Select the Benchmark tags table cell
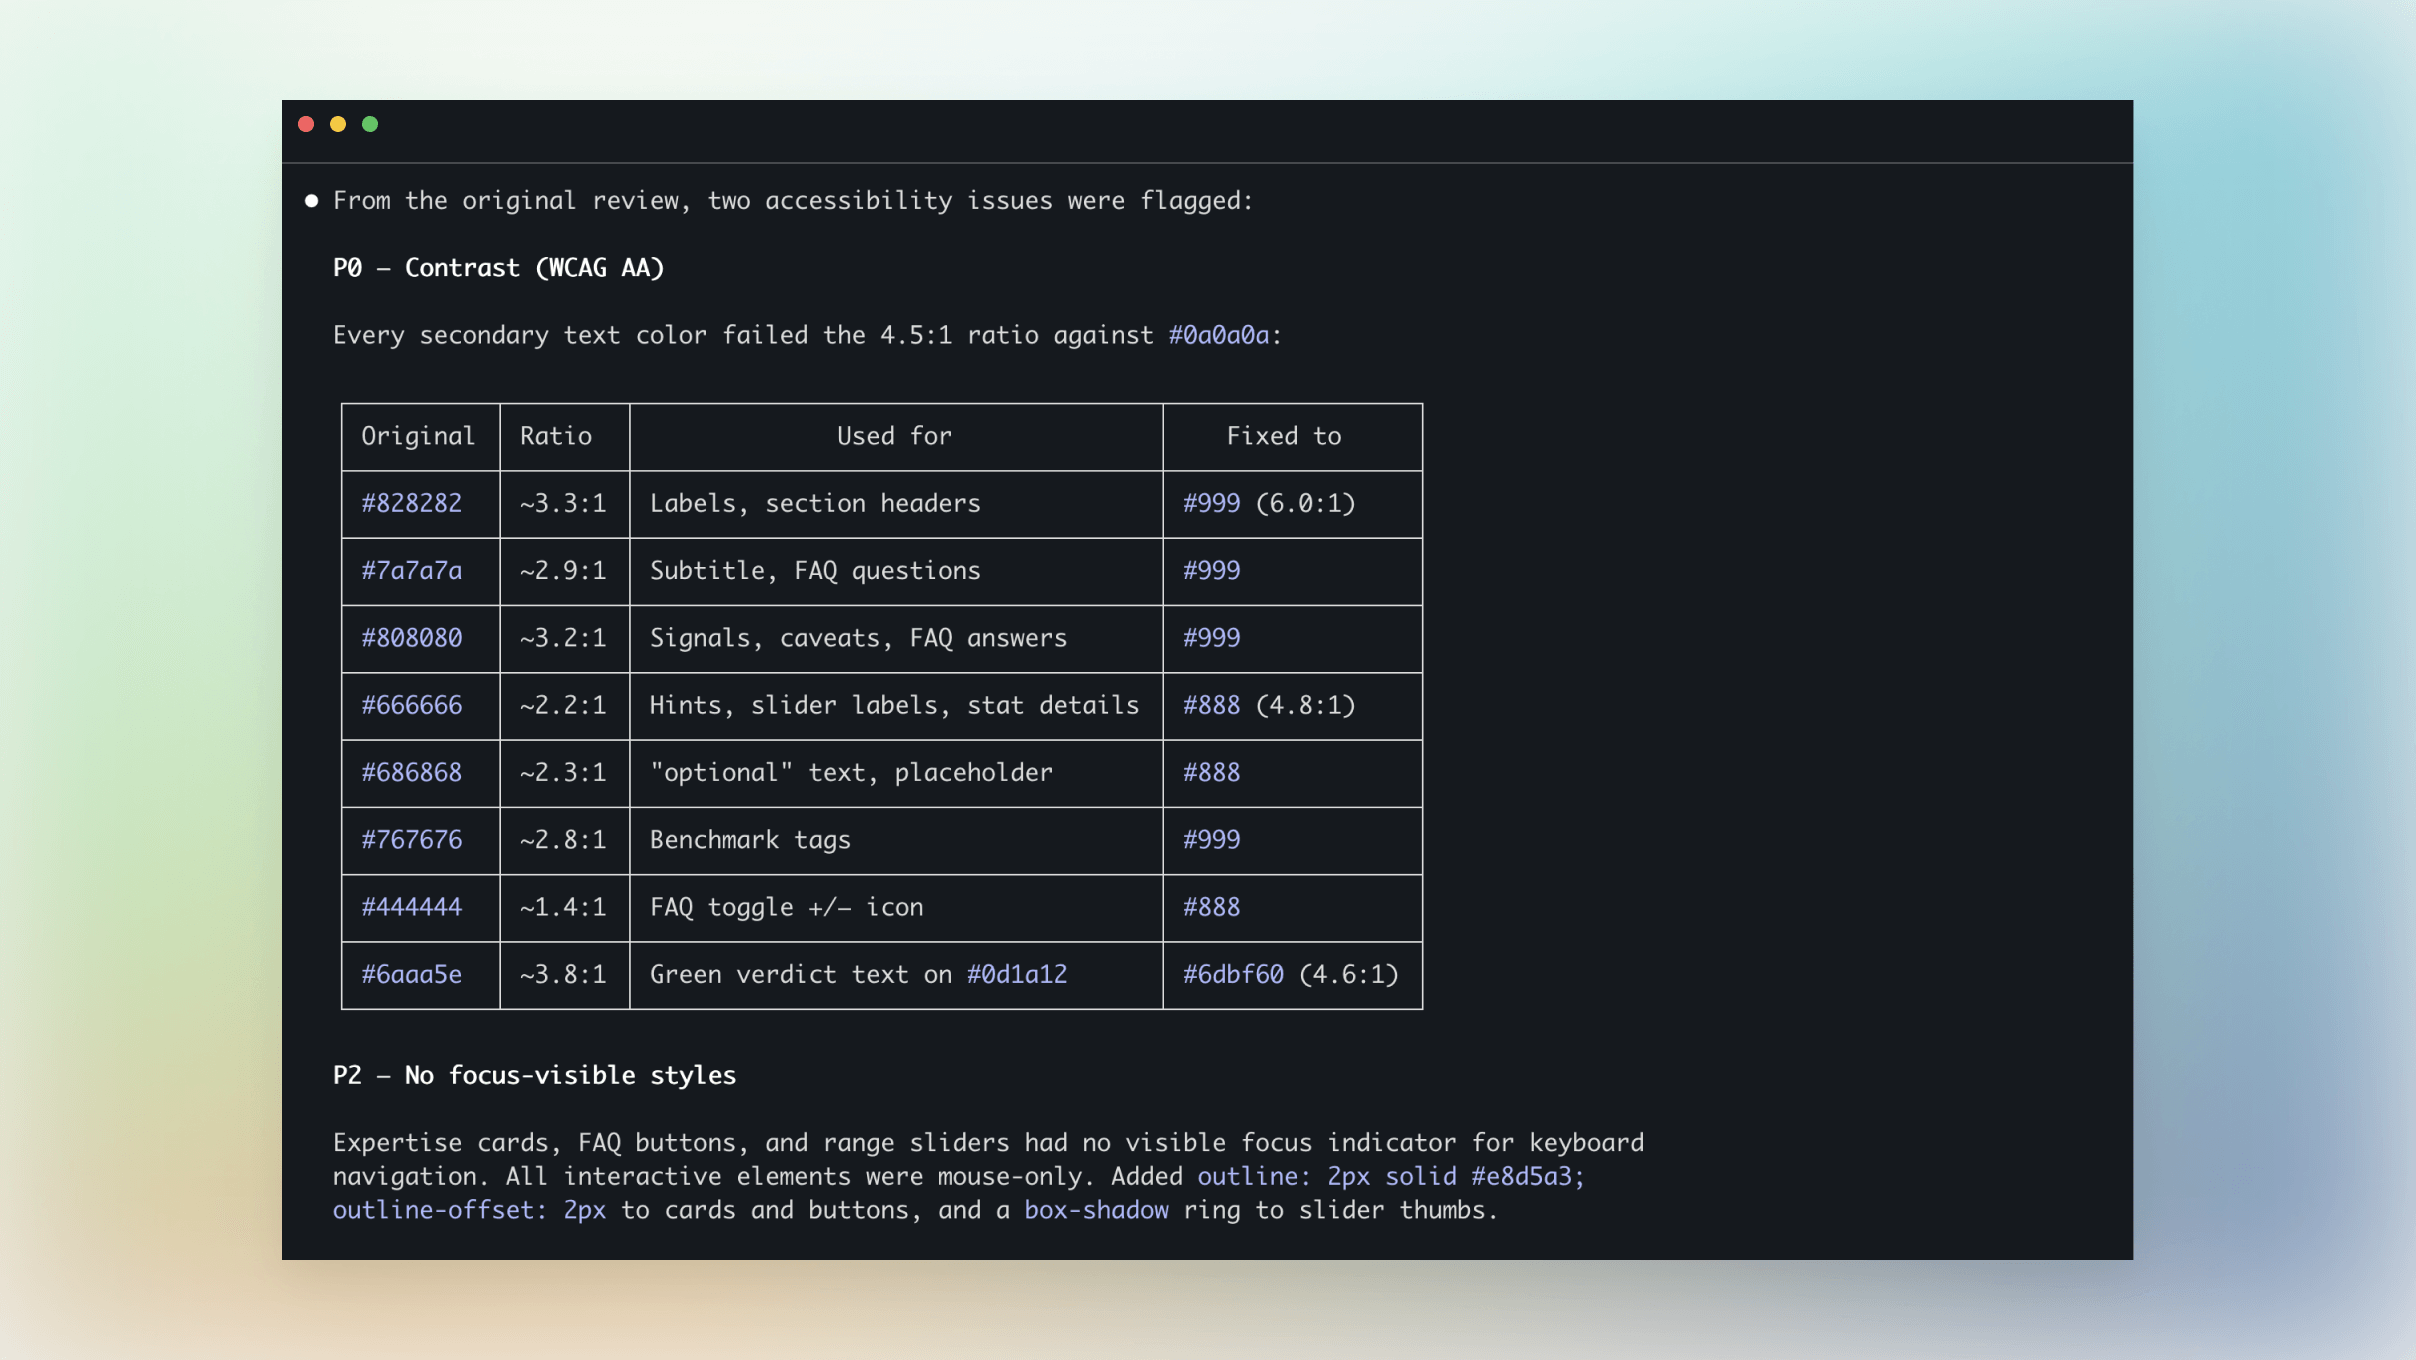The width and height of the screenshot is (2416, 1360). pyautogui.click(x=750, y=840)
